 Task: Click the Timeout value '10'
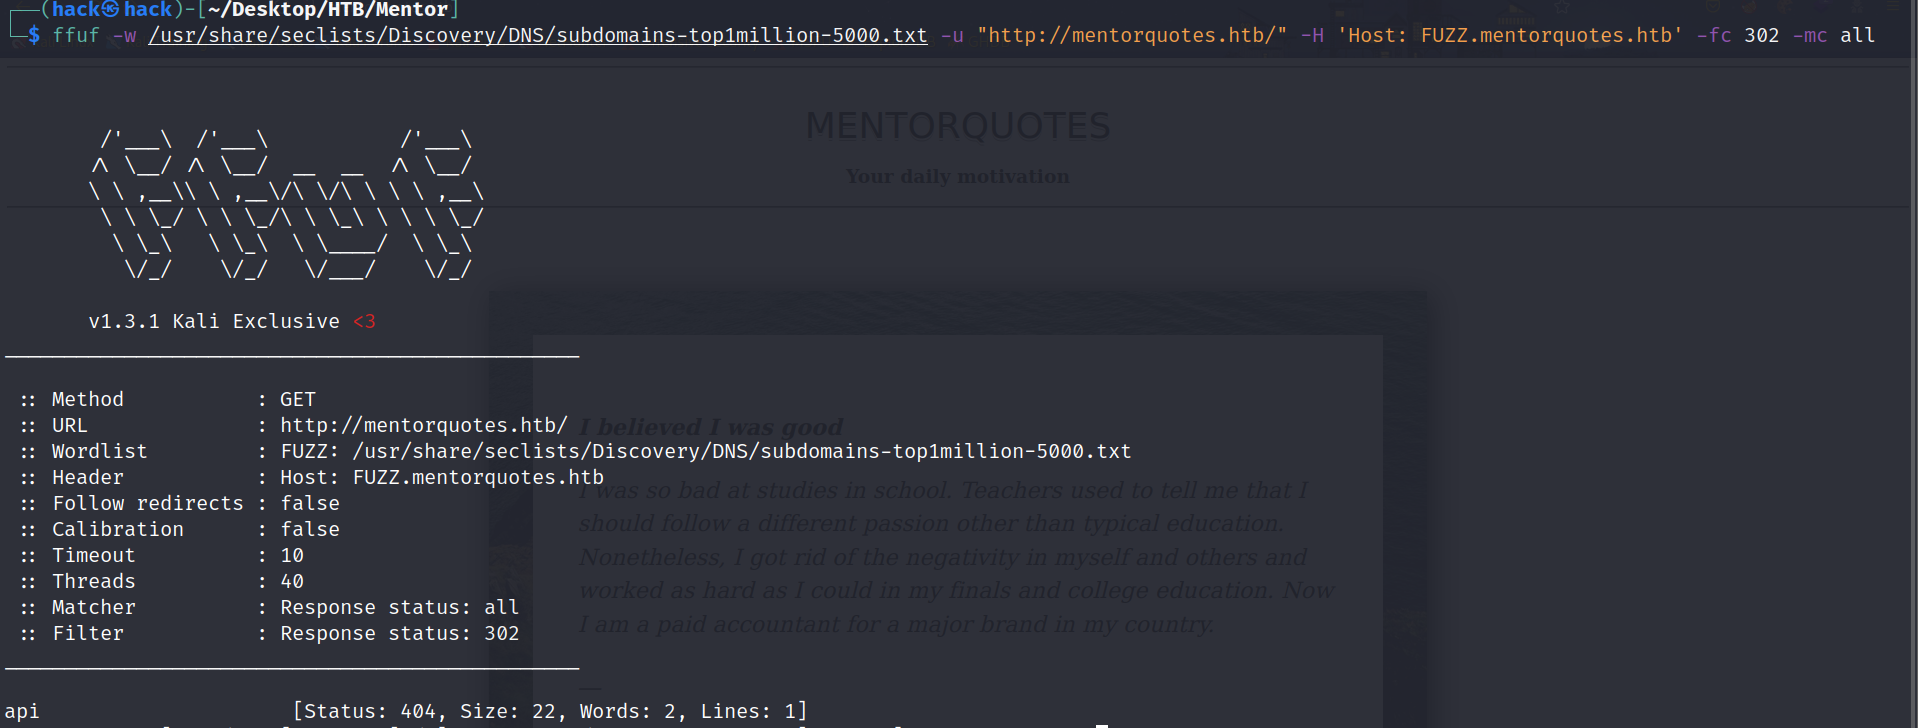[292, 555]
